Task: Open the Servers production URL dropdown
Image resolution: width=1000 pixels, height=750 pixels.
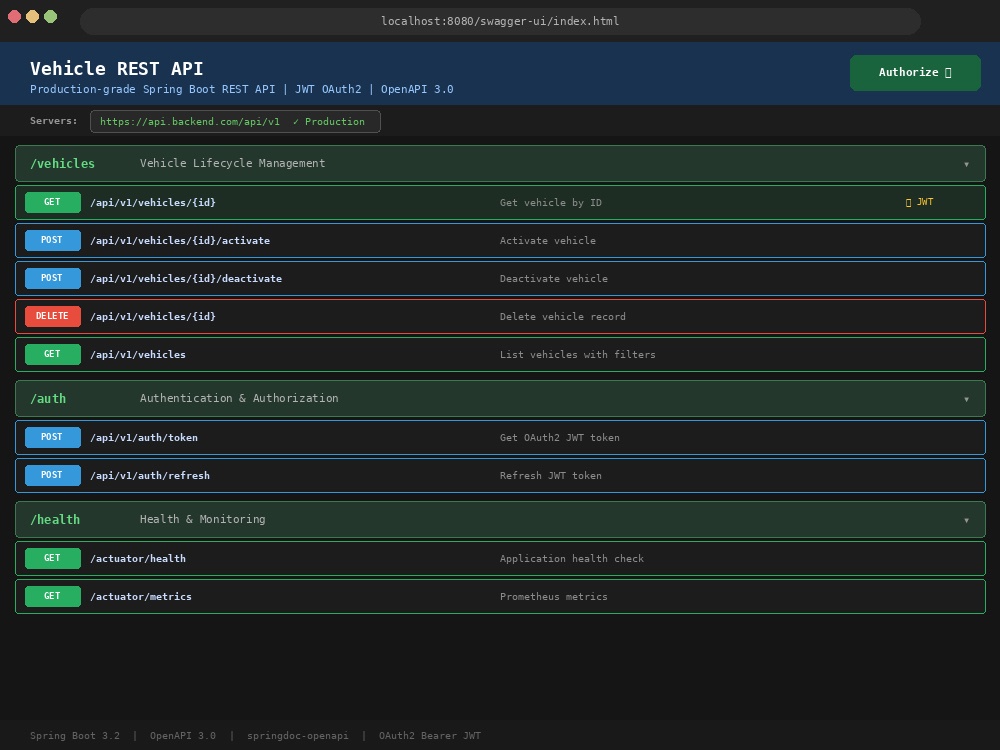Action: (235, 122)
